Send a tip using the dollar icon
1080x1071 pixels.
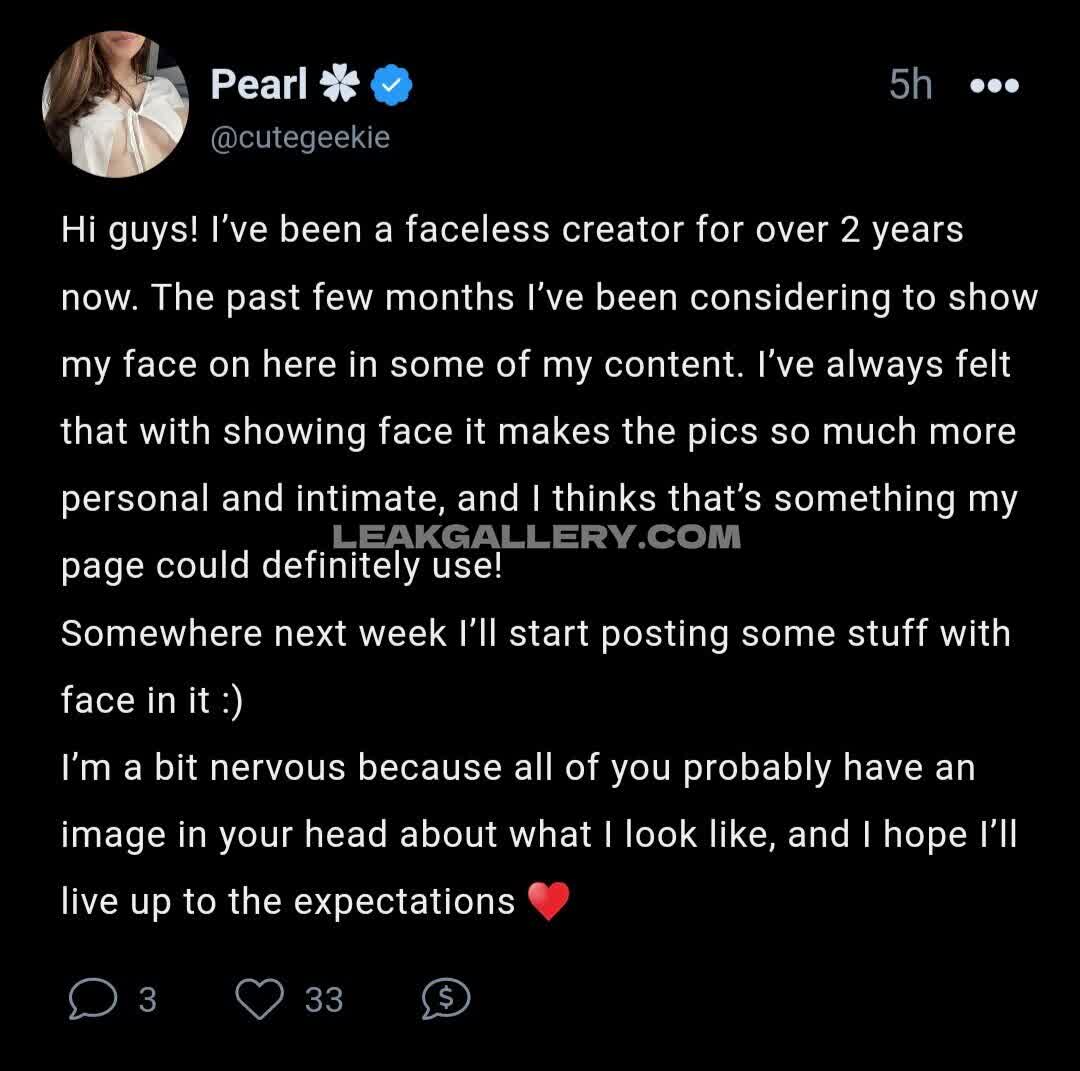tap(446, 998)
